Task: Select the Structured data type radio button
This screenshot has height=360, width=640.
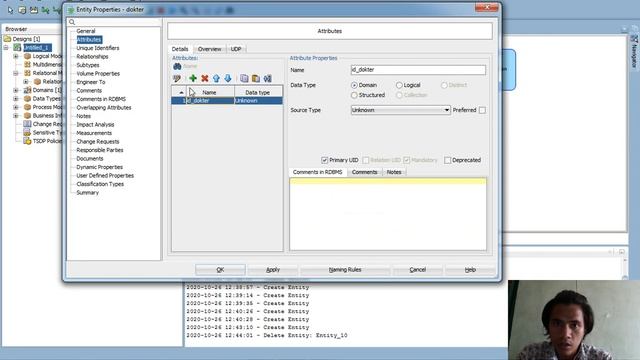Action: click(x=354, y=95)
